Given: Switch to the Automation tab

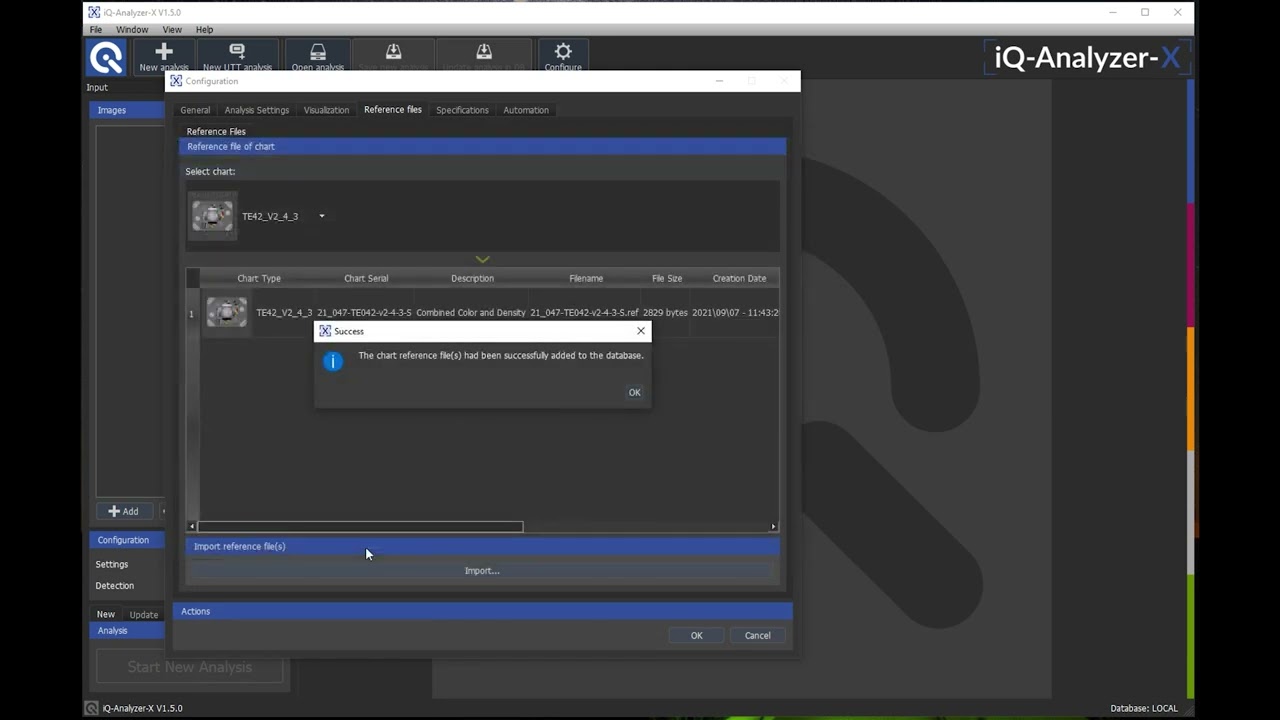Looking at the screenshot, I should coord(526,110).
